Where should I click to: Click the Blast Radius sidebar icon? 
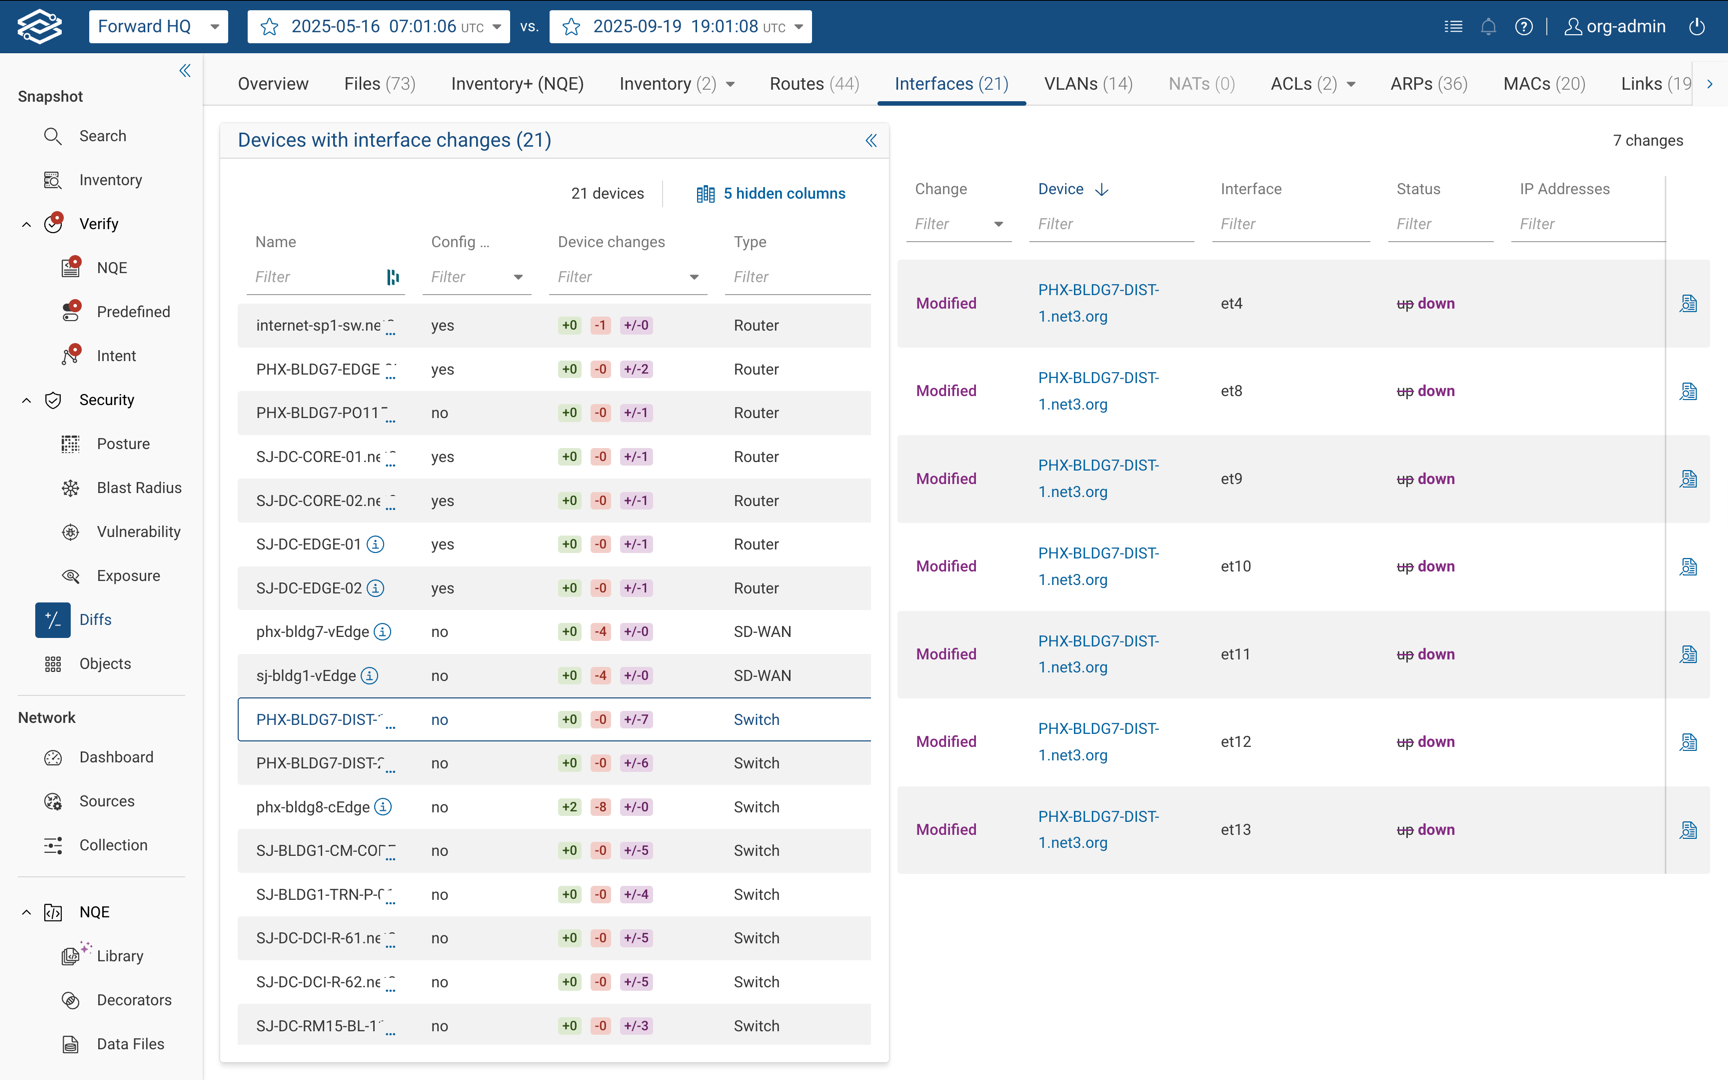(x=70, y=488)
